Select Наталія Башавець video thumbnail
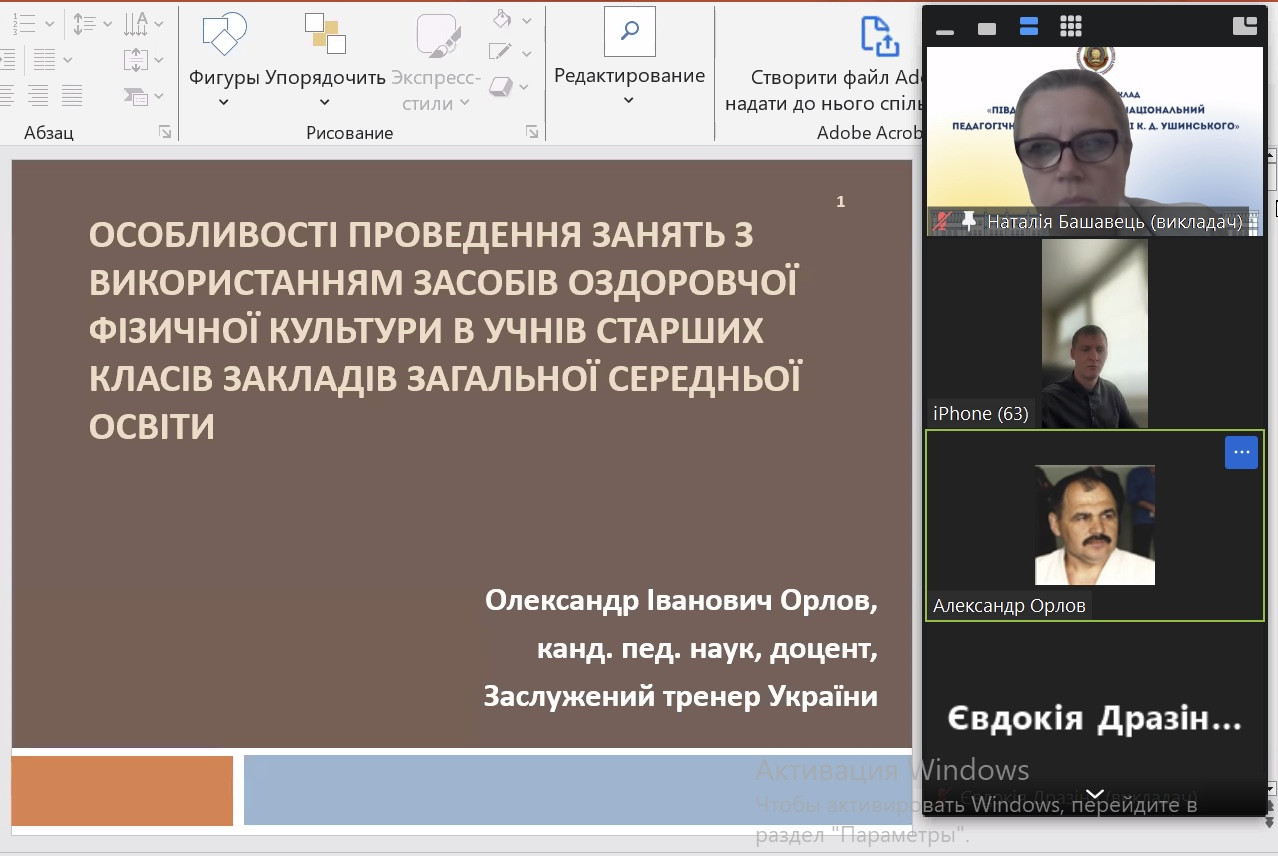The width and height of the screenshot is (1278, 856). pos(1095,140)
